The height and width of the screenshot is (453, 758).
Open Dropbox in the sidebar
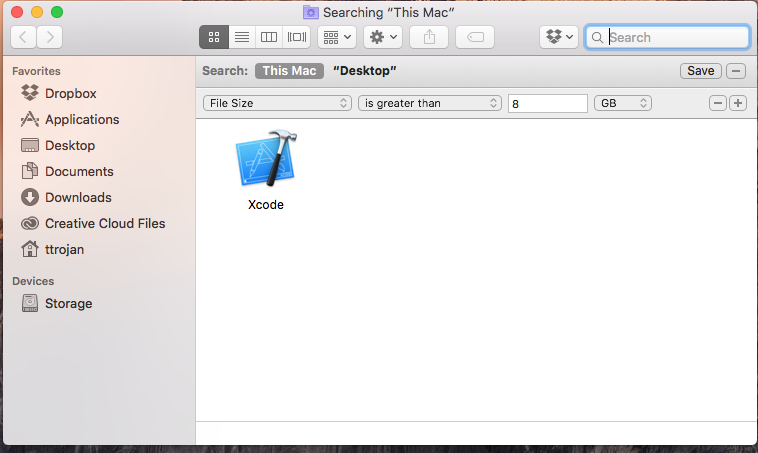click(x=70, y=93)
